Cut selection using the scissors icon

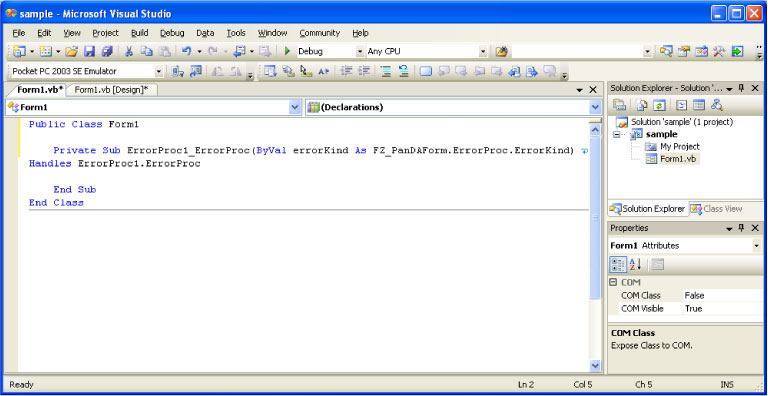click(129, 51)
